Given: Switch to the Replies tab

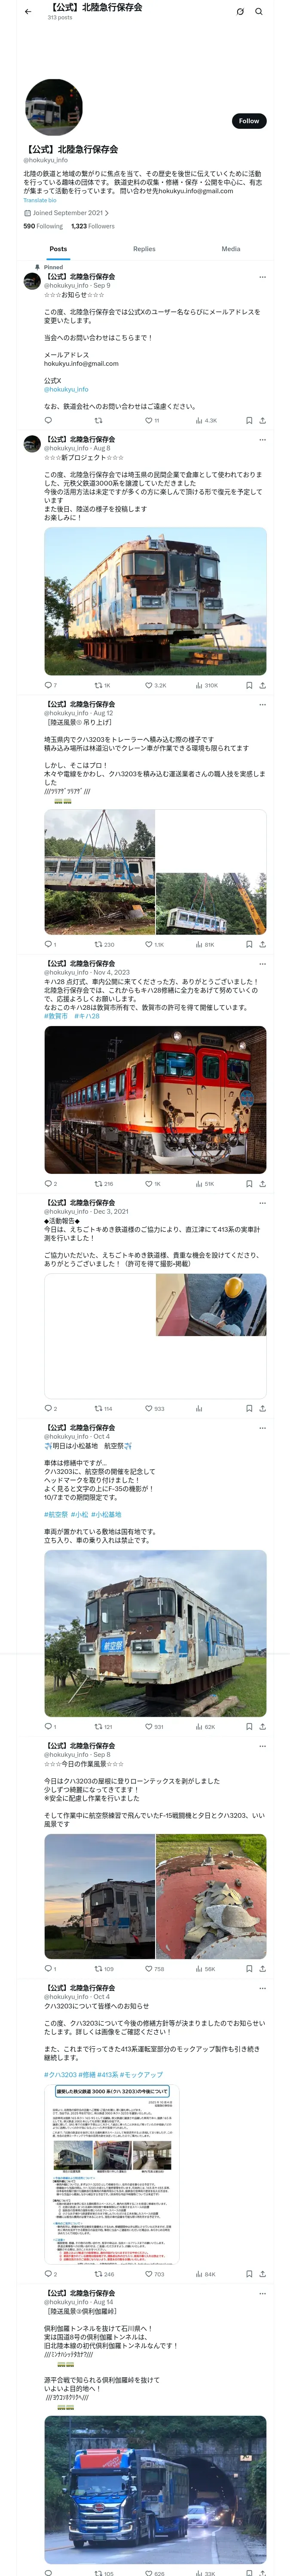Looking at the screenshot, I should [x=144, y=249].
